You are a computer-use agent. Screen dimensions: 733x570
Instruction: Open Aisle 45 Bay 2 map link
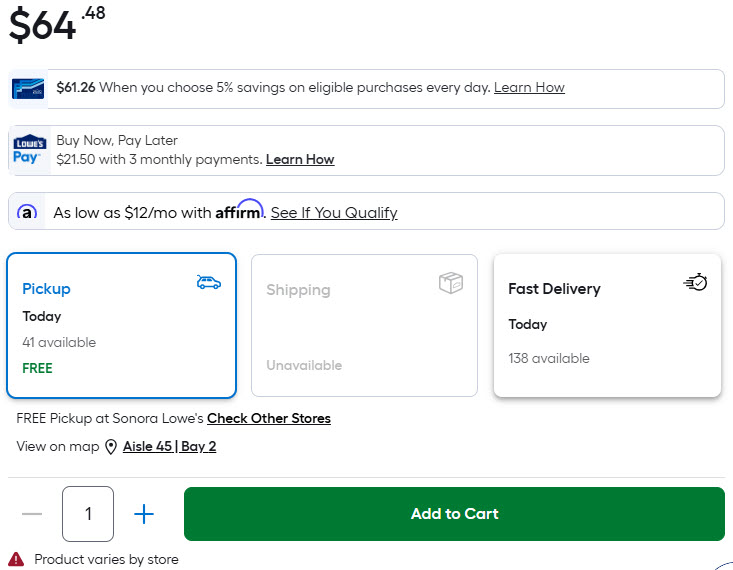169,447
